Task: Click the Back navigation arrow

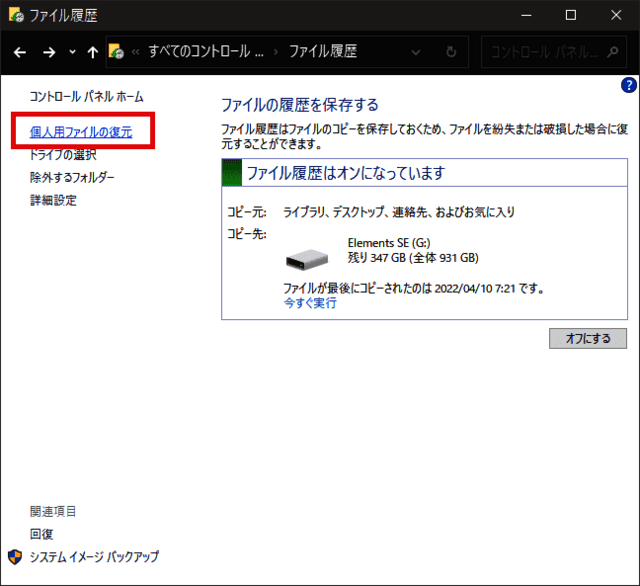Action: click(20, 52)
